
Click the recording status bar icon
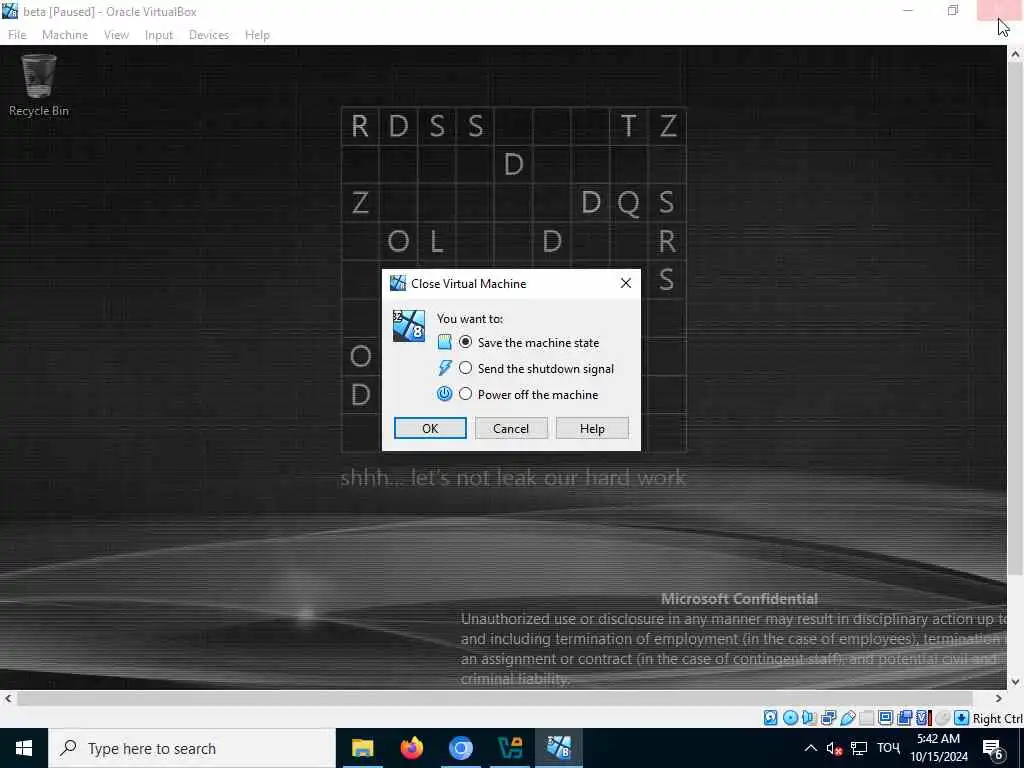904,718
